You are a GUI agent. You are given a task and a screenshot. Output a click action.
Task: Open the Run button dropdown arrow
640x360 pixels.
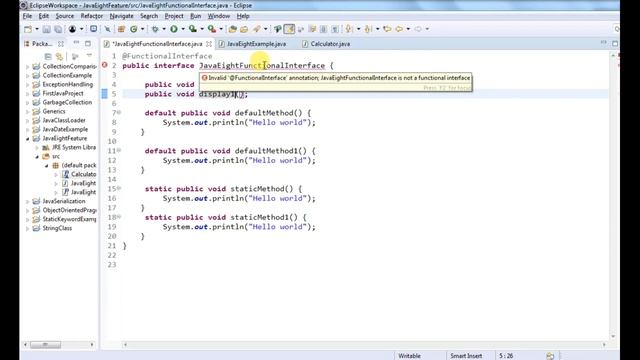(x=183, y=29)
